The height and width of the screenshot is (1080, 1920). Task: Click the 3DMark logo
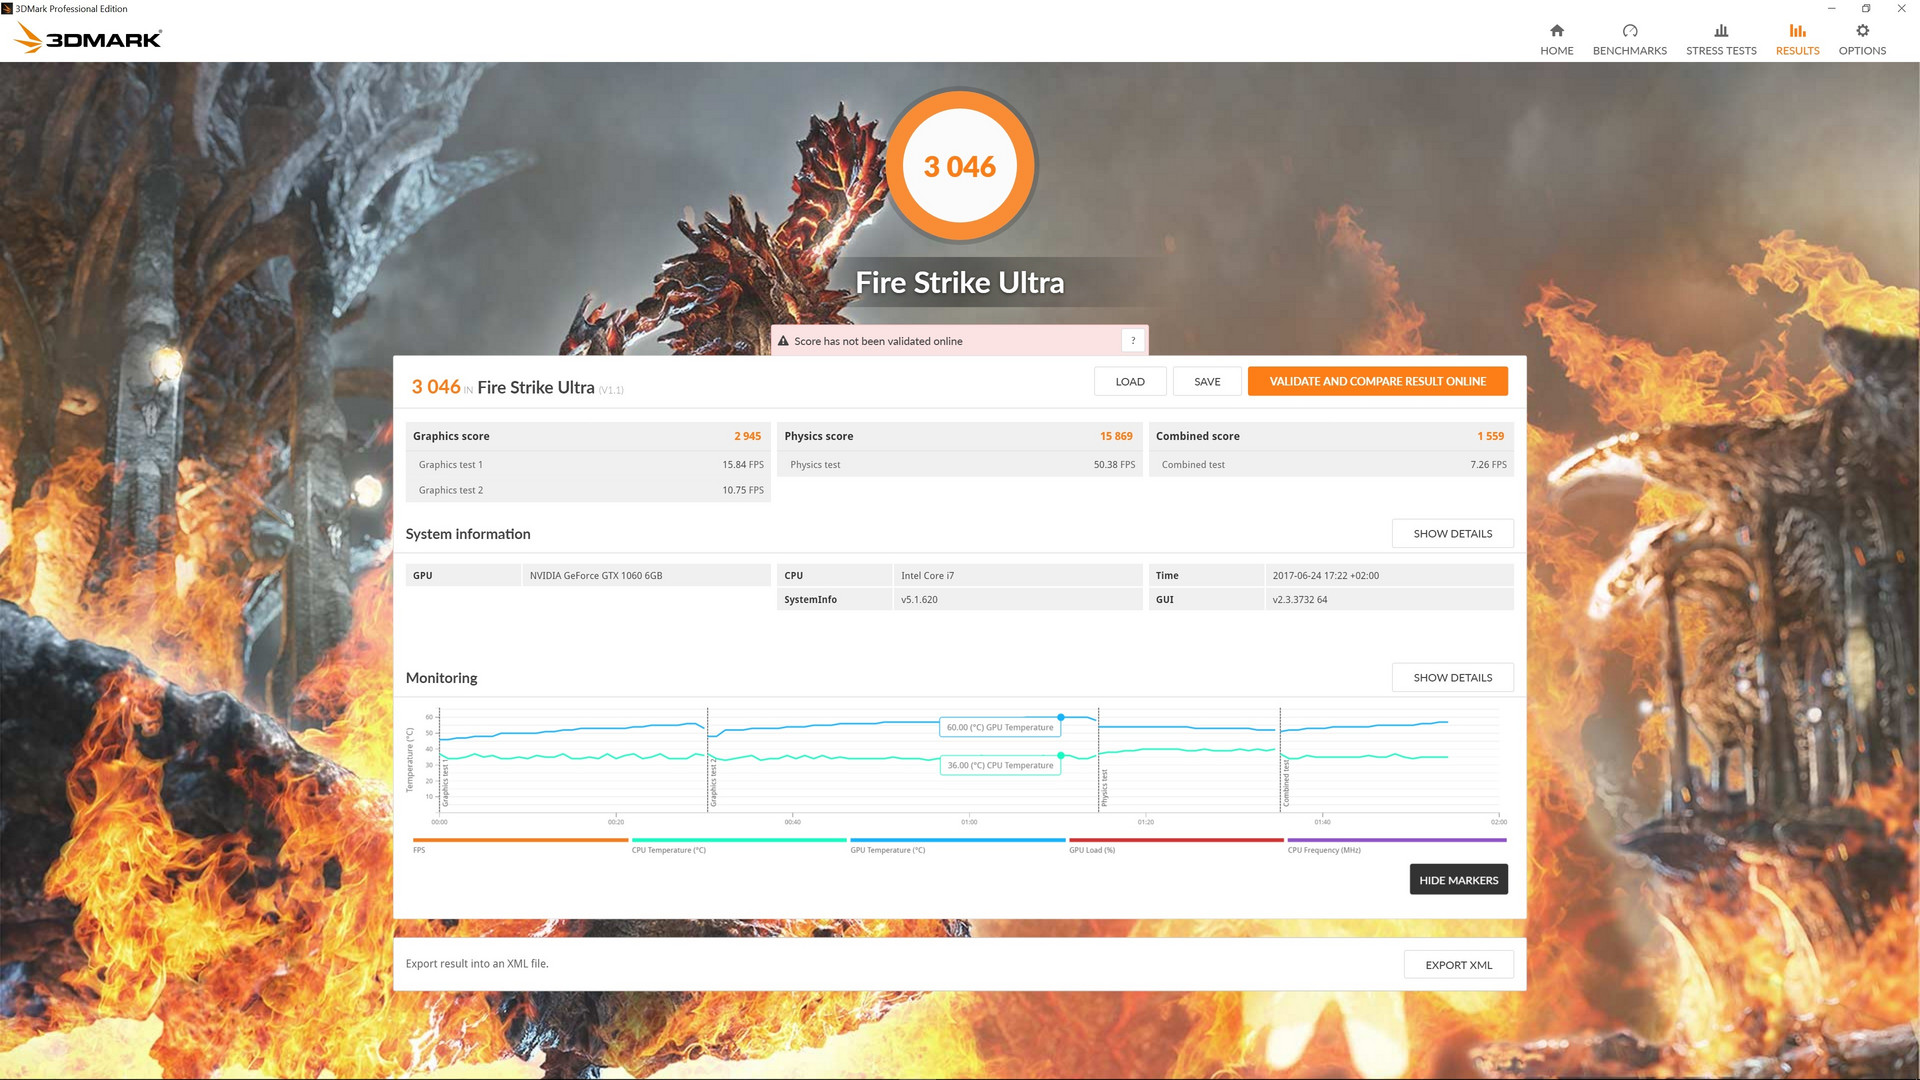coord(88,39)
